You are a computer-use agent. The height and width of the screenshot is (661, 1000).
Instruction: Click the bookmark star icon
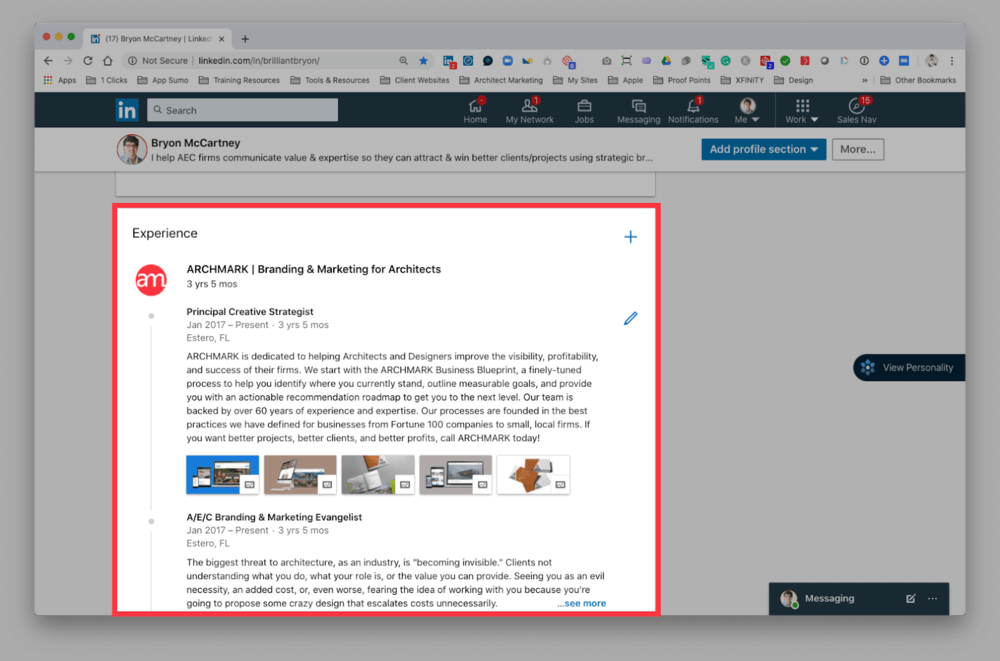(423, 61)
